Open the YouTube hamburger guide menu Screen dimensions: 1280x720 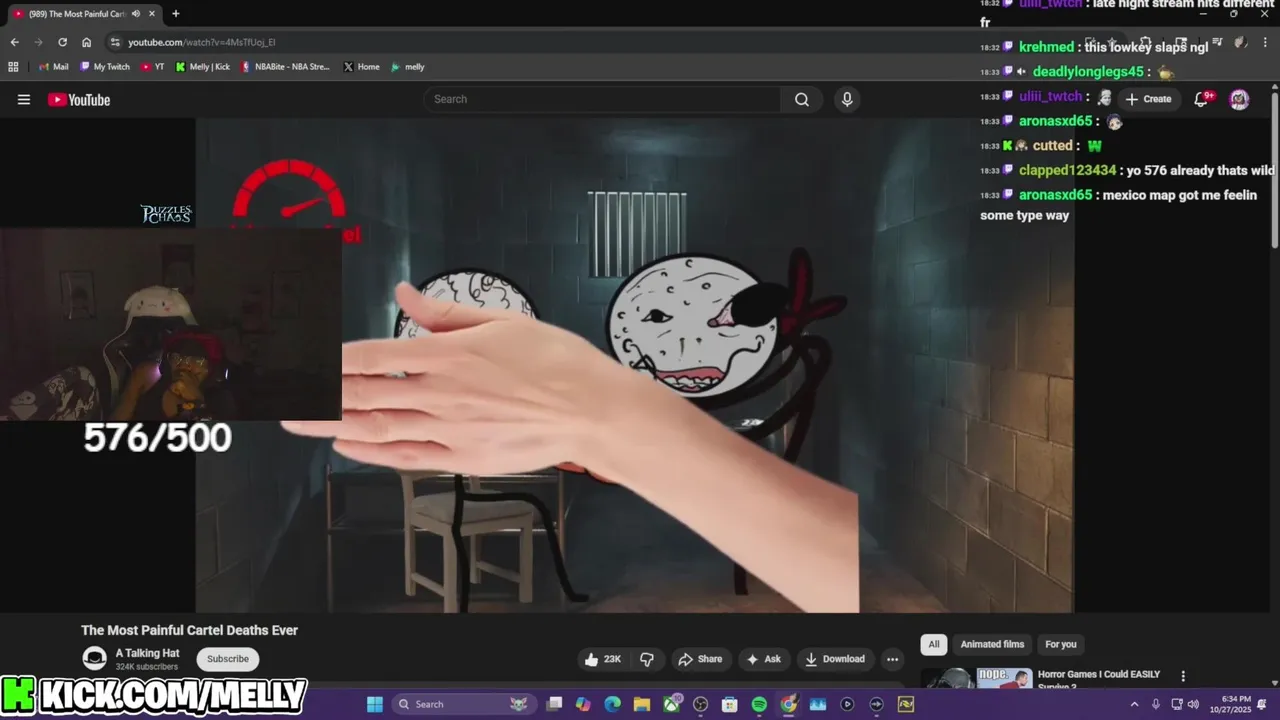24,99
